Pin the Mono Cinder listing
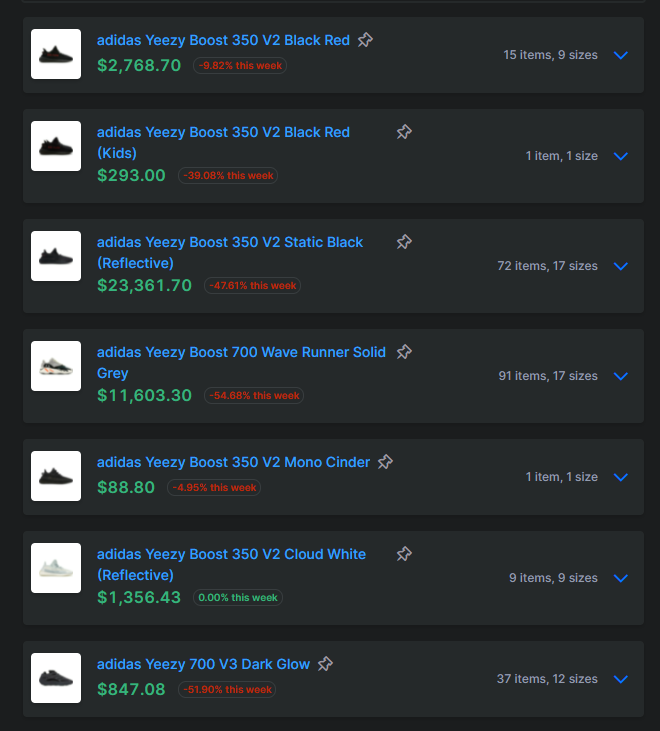The width and height of the screenshot is (660, 731). point(385,462)
